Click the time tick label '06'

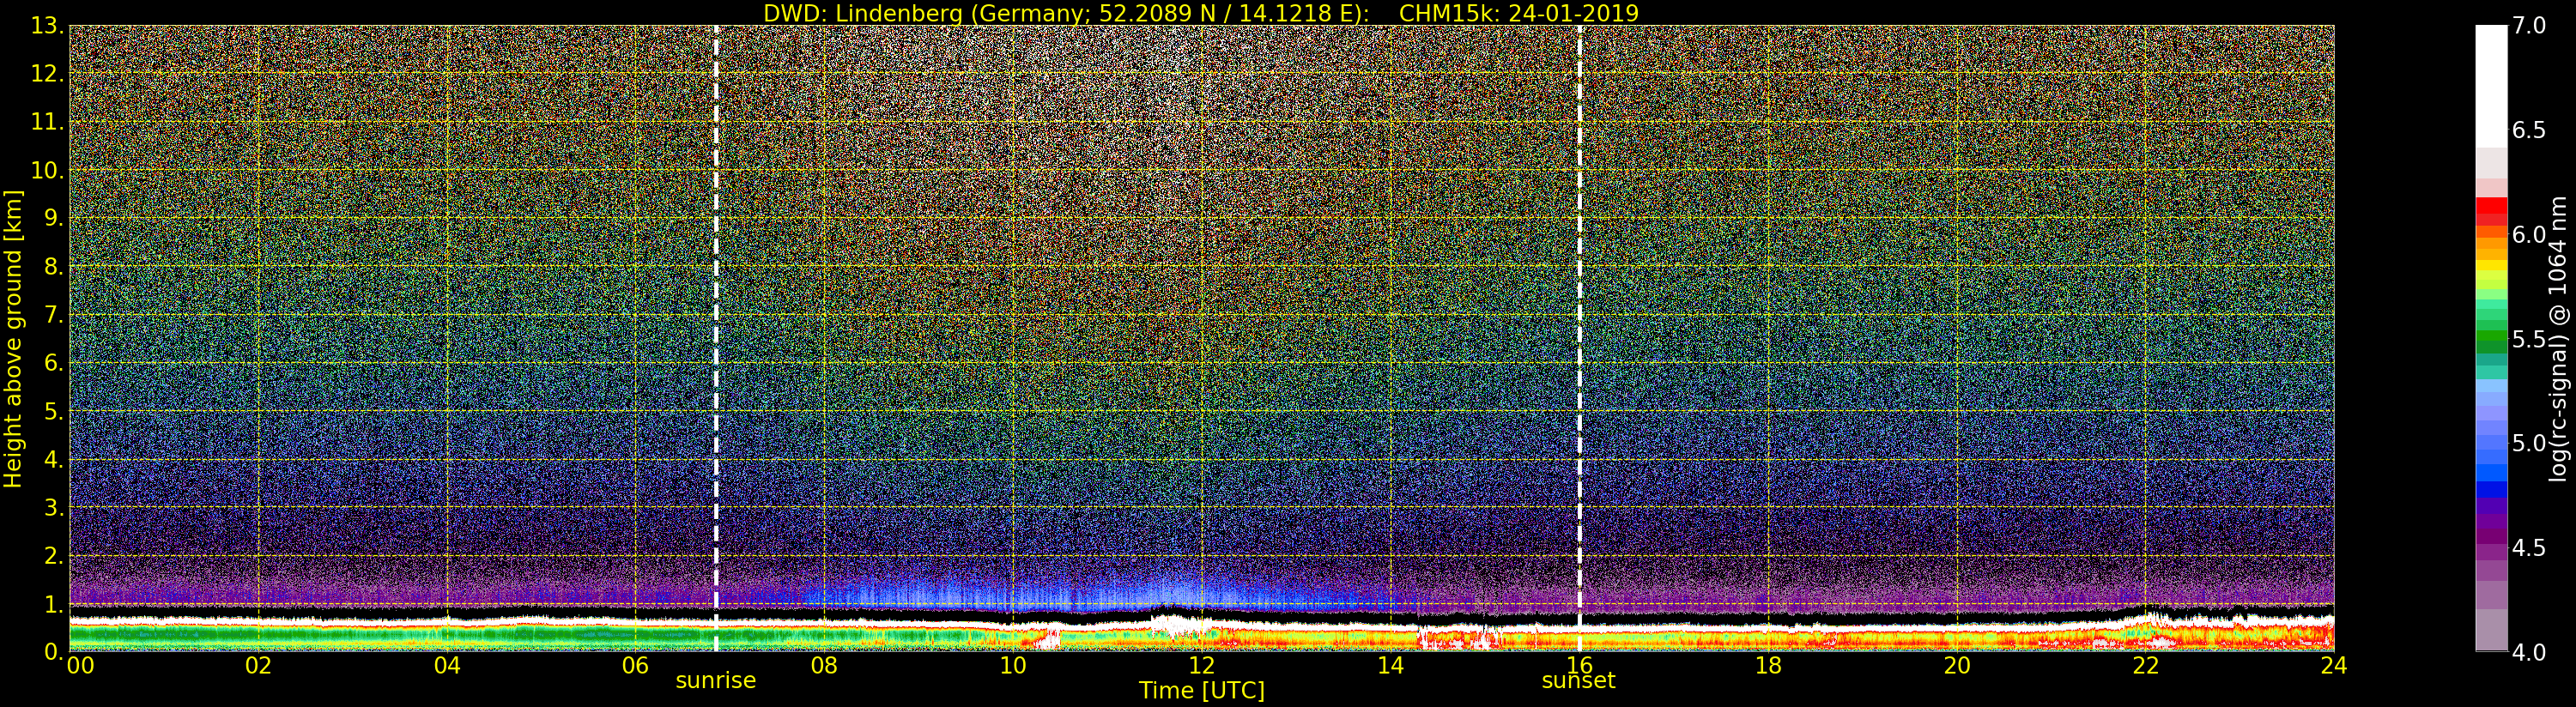[635, 666]
